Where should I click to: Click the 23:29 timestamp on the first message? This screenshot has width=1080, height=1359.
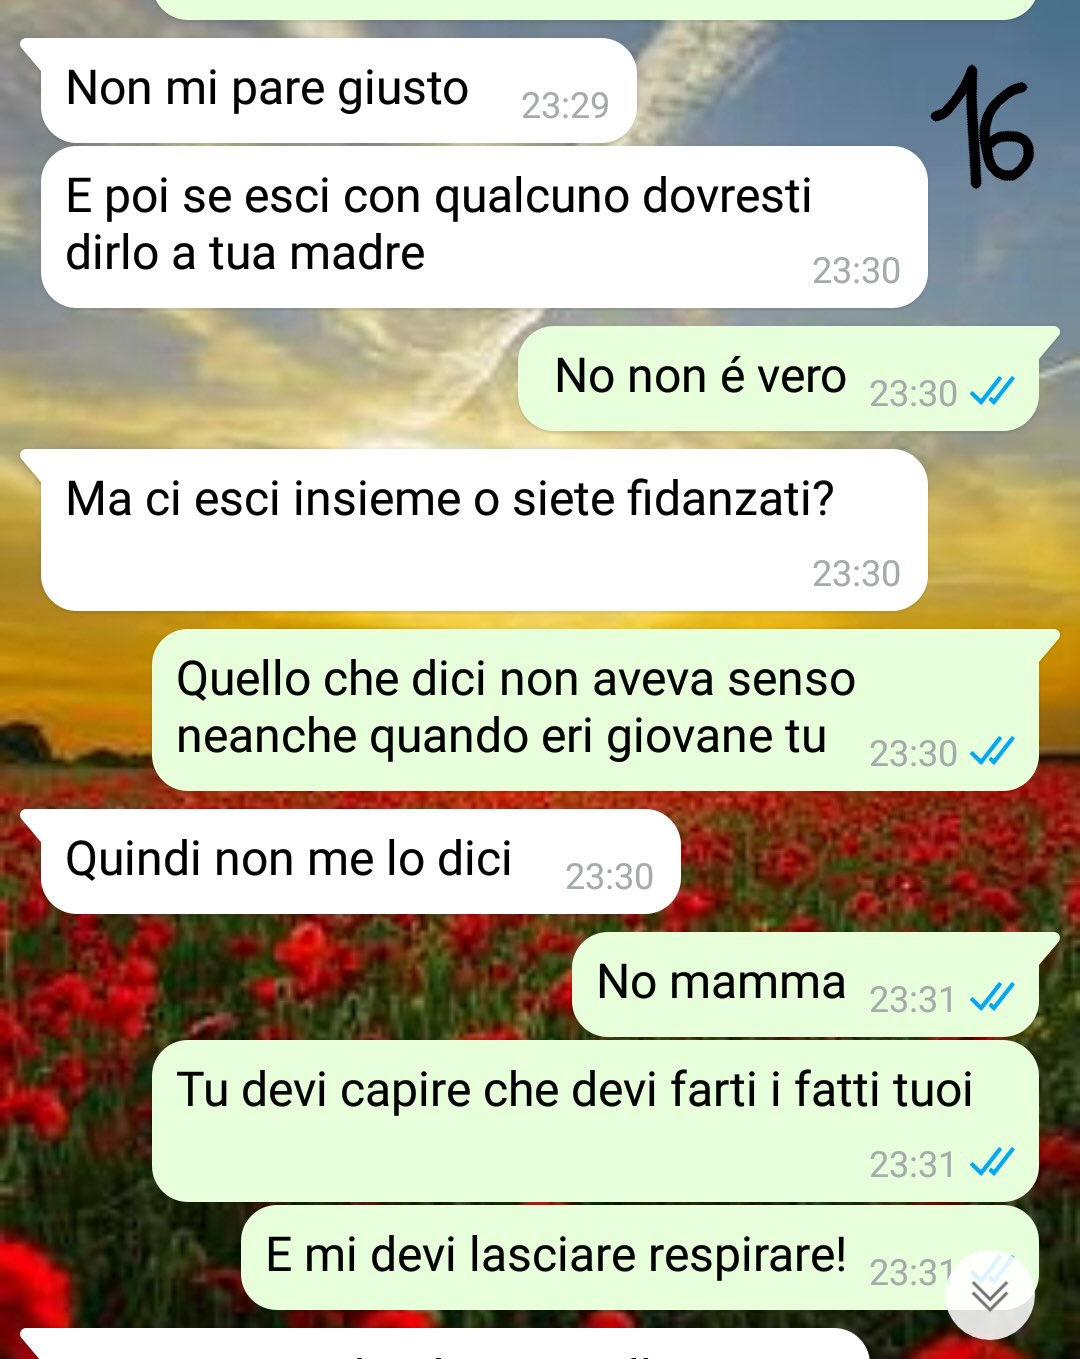pos(565,105)
